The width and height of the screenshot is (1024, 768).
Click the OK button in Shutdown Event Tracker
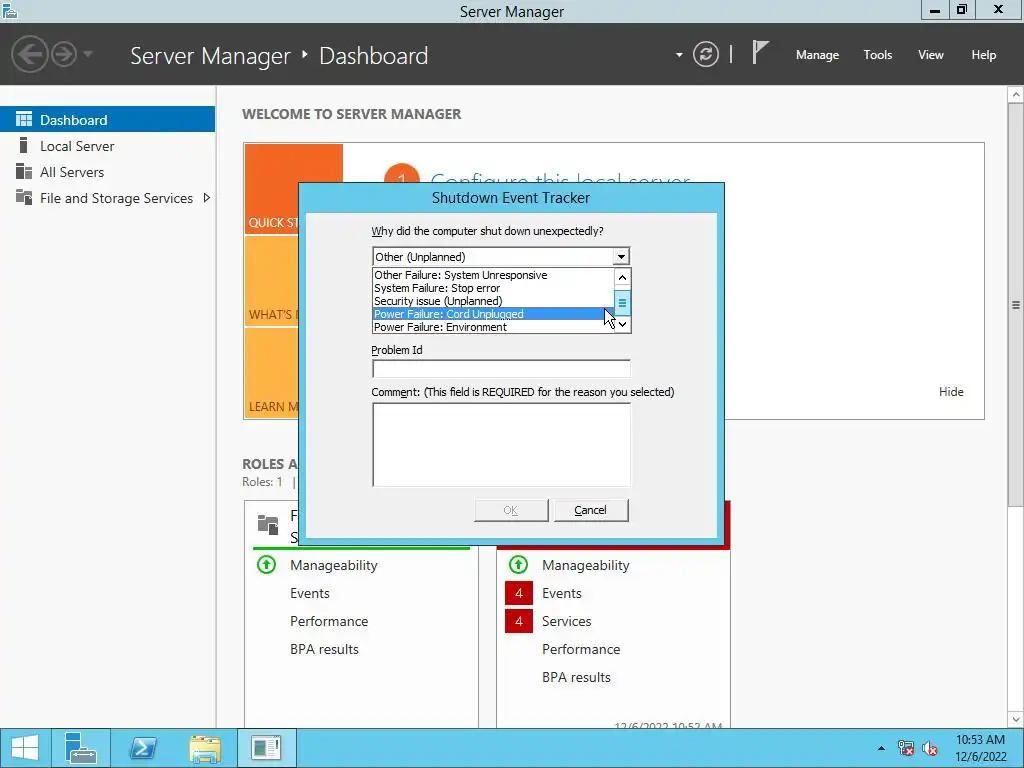point(511,510)
